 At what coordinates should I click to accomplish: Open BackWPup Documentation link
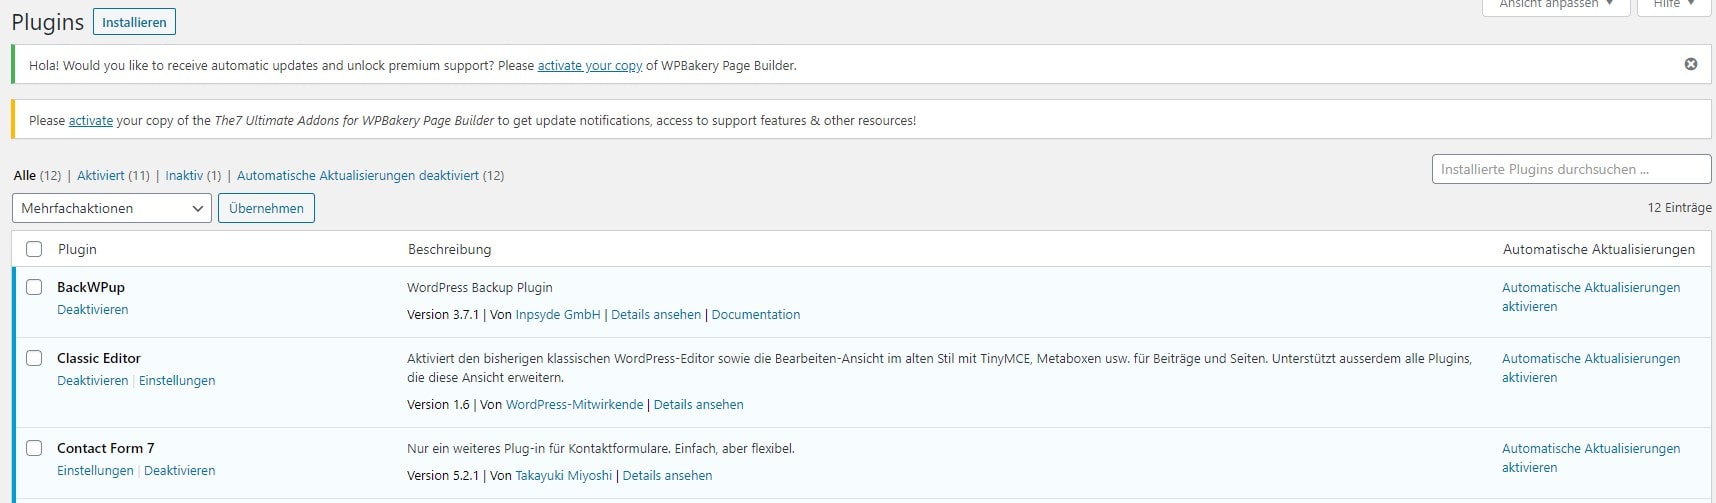pyautogui.click(x=756, y=314)
